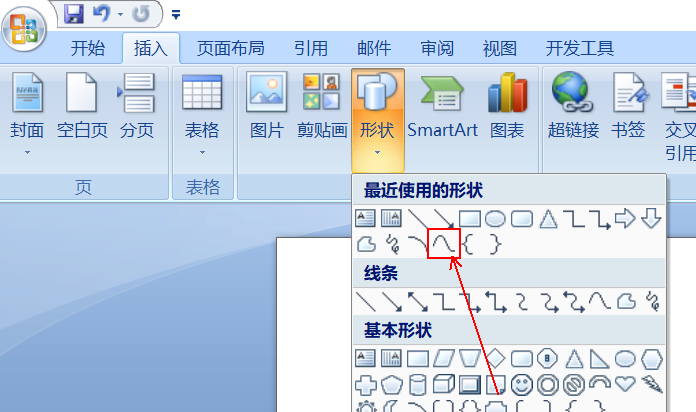Insert the block arc from 基本形状
696x412 pixels.
click(600, 383)
